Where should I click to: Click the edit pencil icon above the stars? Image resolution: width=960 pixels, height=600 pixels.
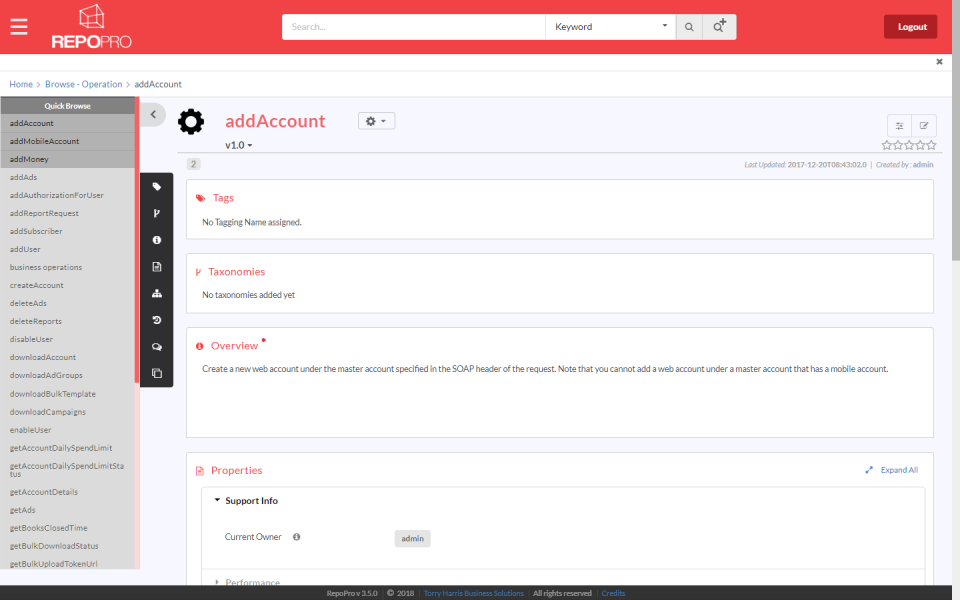tap(923, 126)
